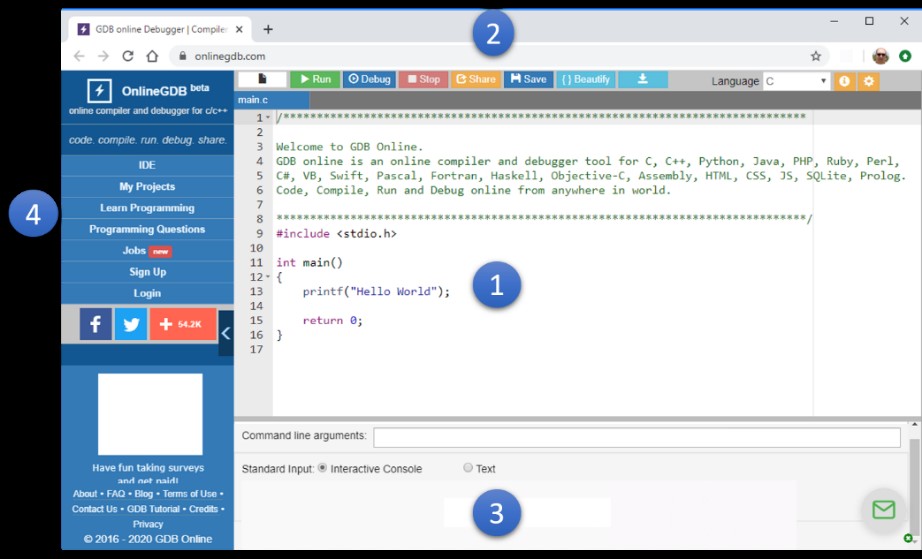Save the project with Save button
This screenshot has height=559, width=922.
pyautogui.click(x=529, y=79)
